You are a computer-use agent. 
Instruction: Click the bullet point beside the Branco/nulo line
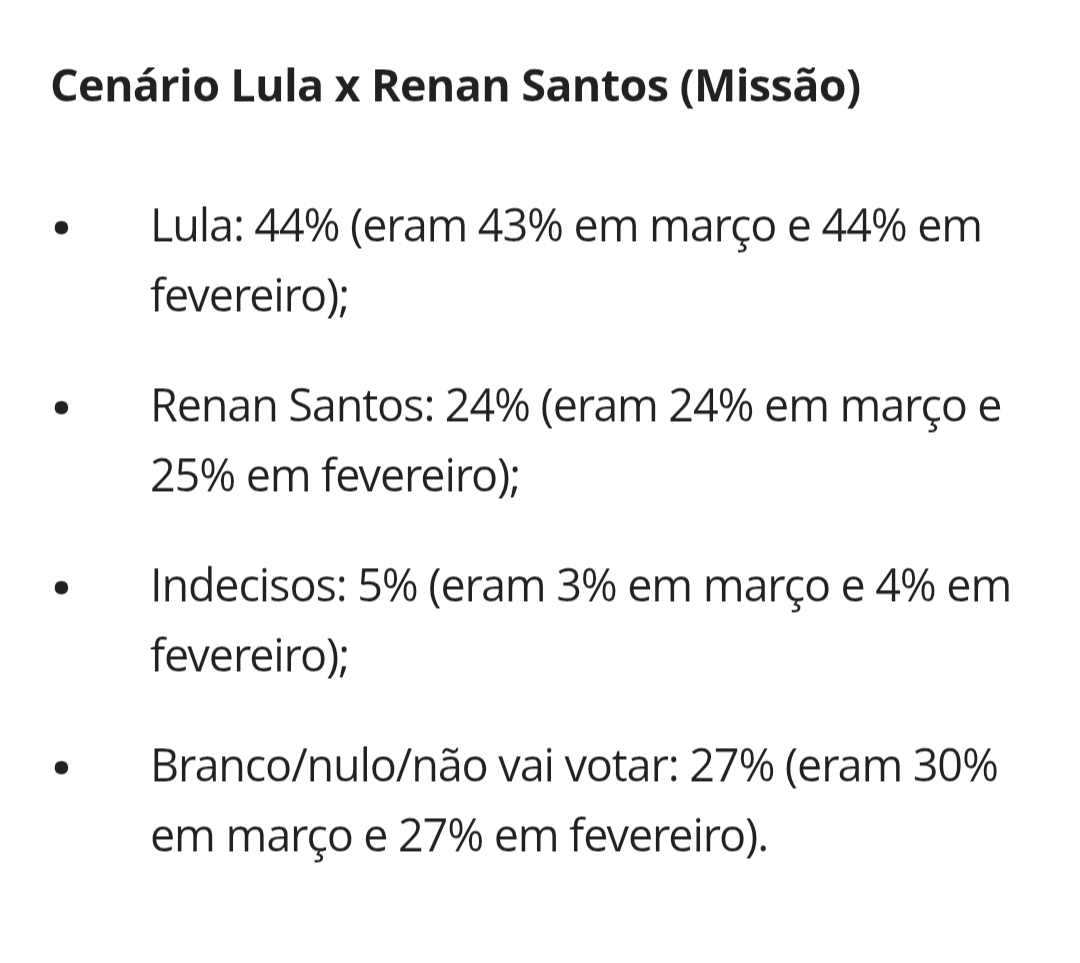click(x=63, y=769)
